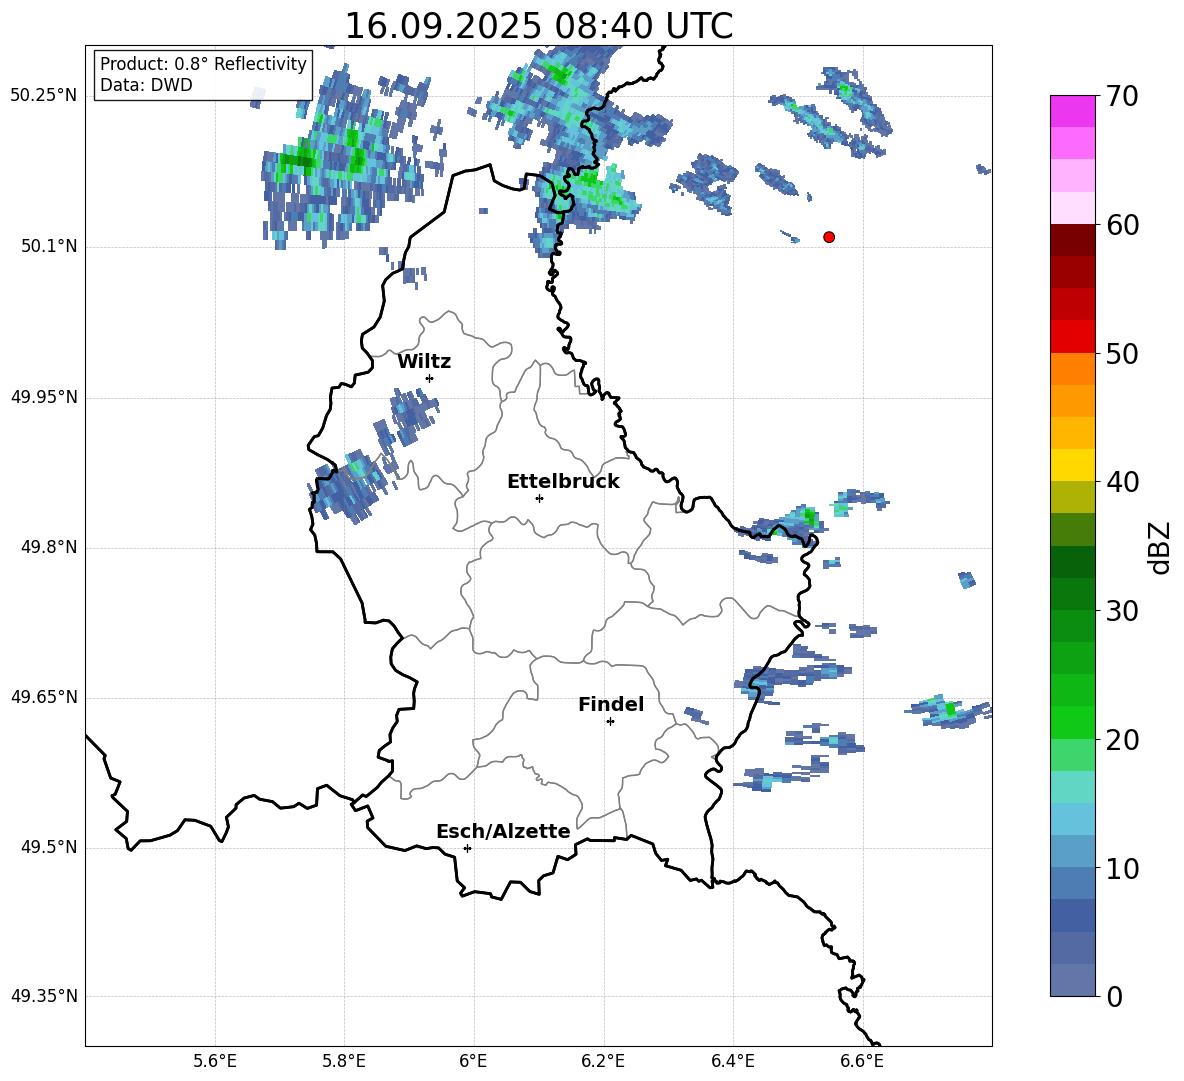Click the 6.4°E longitude label
This screenshot has width=1184, height=1081.
coord(732,1061)
